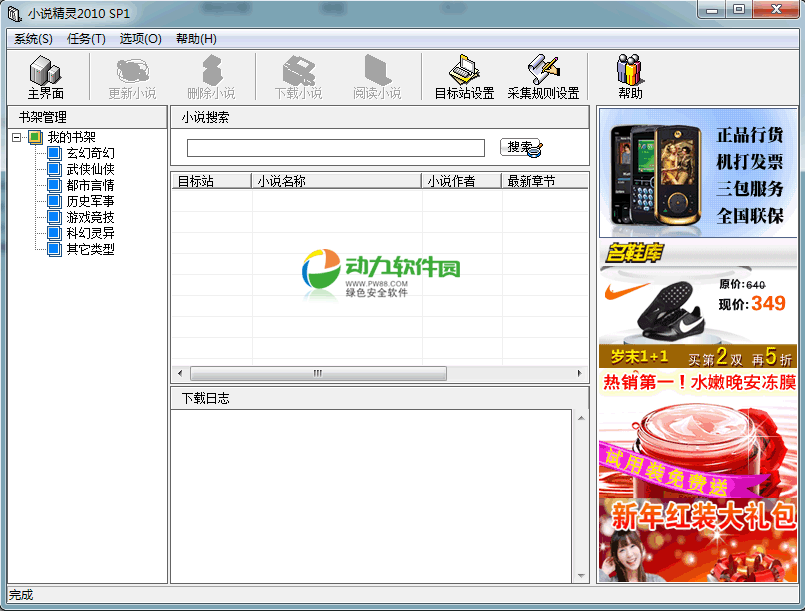The height and width of the screenshot is (611, 805).
Task: Click the 下载小说 toolbar icon
Action: [298, 77]
